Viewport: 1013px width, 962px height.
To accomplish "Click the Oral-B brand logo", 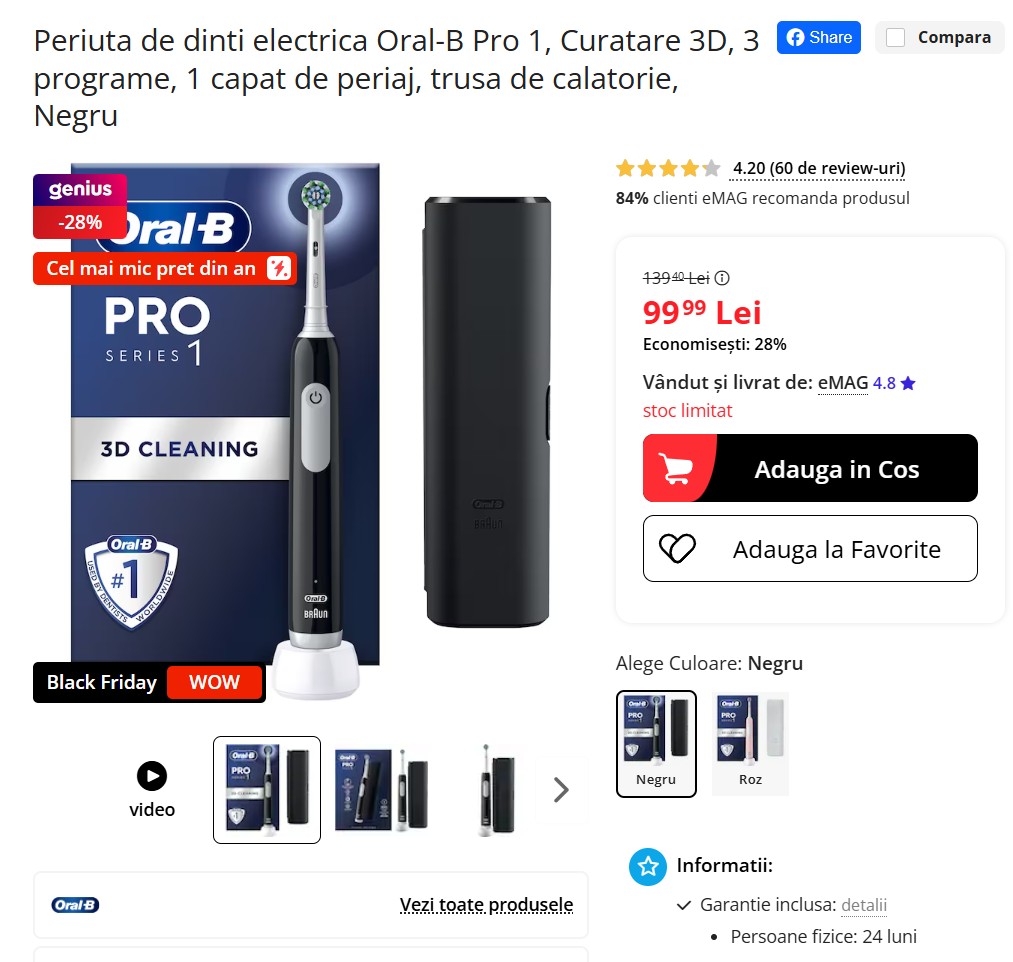I will tap(75, 905).
